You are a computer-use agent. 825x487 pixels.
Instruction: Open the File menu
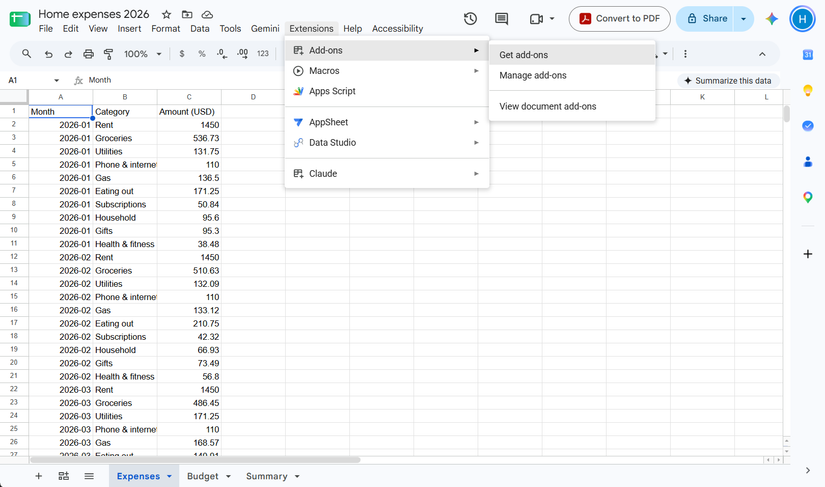click(x=46, y=28)
